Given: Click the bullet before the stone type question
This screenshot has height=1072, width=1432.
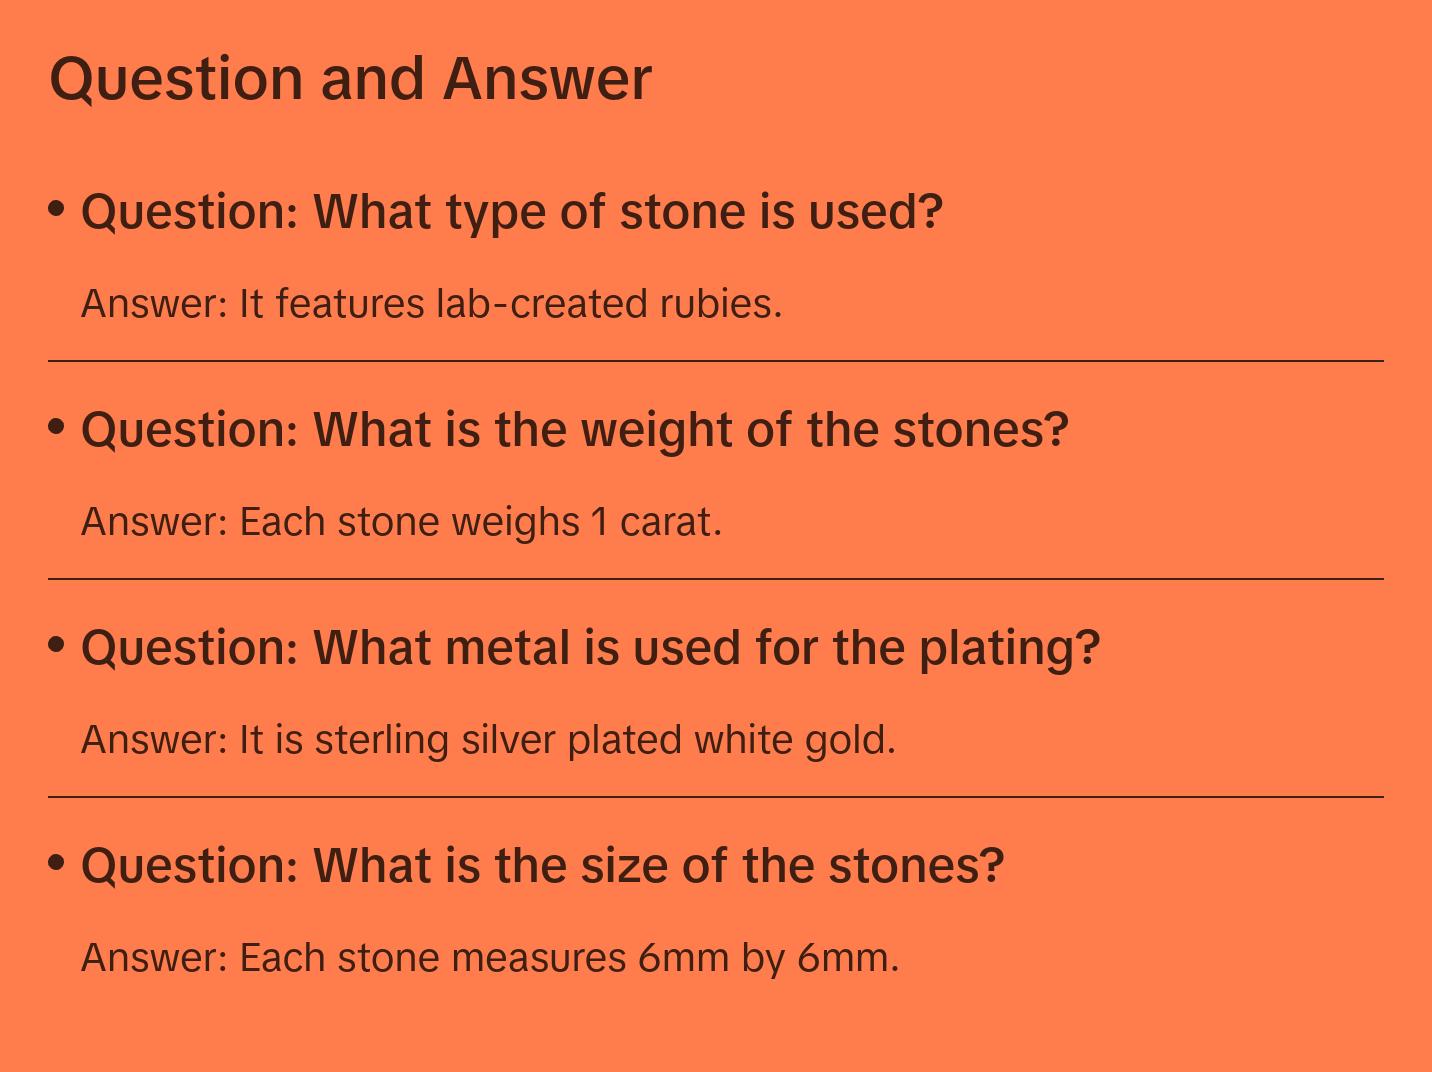Looking at the screenshot, I should (57, 208).
